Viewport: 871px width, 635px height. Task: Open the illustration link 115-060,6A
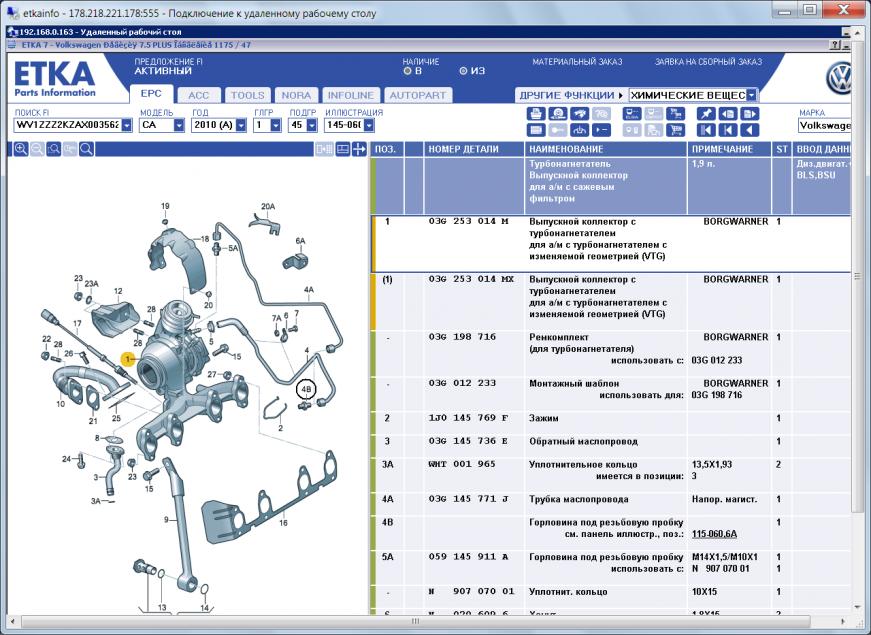(x=714, y=534)
